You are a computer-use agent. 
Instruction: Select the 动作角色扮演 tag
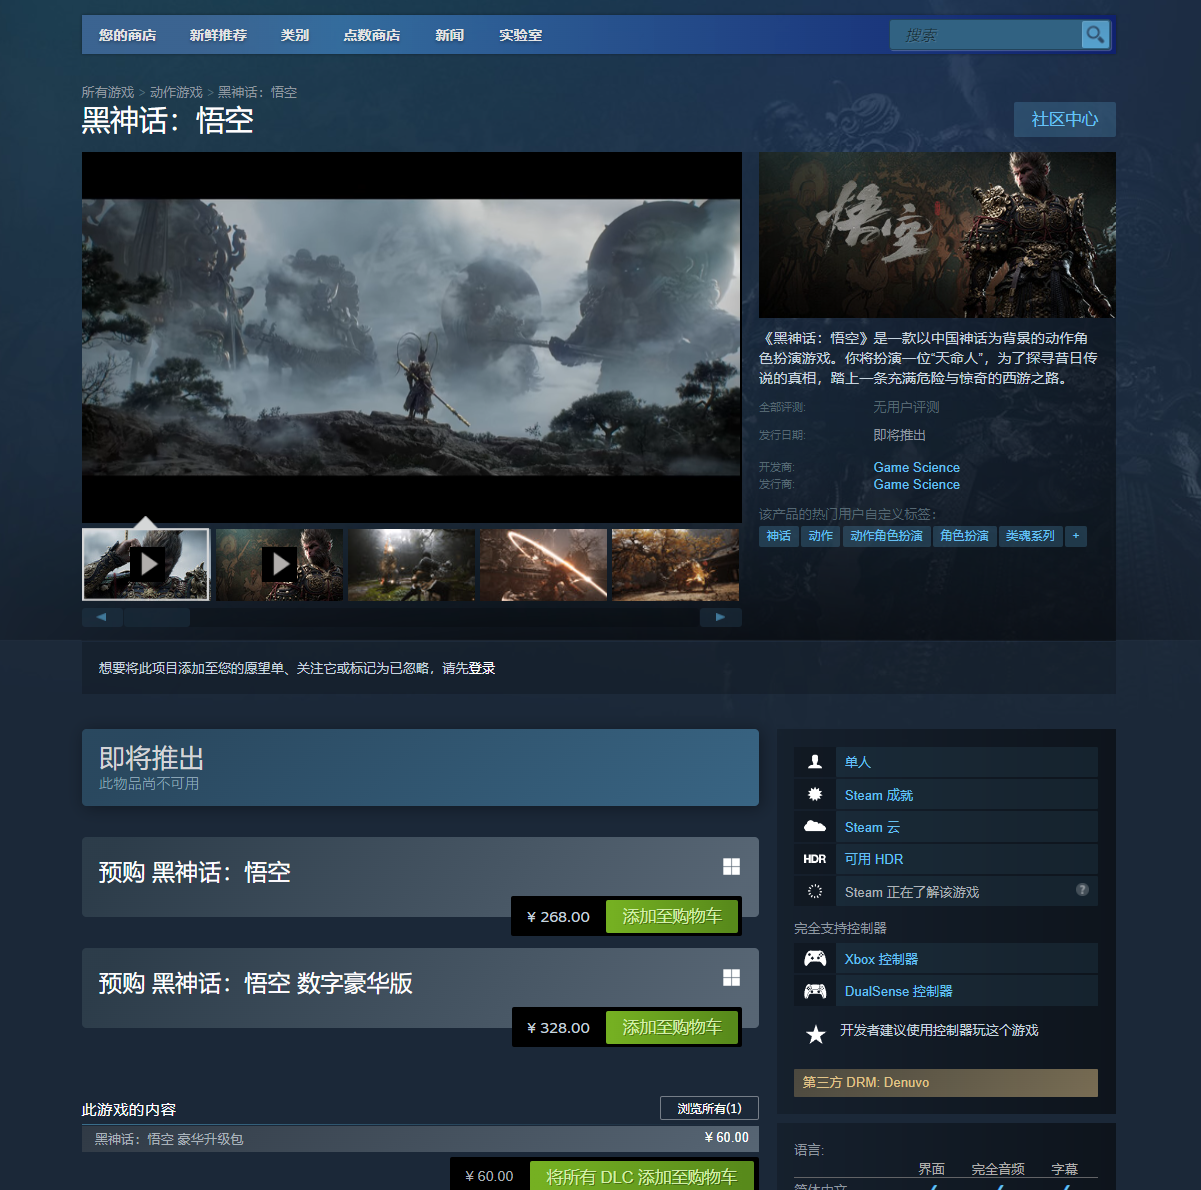point(886,536)
